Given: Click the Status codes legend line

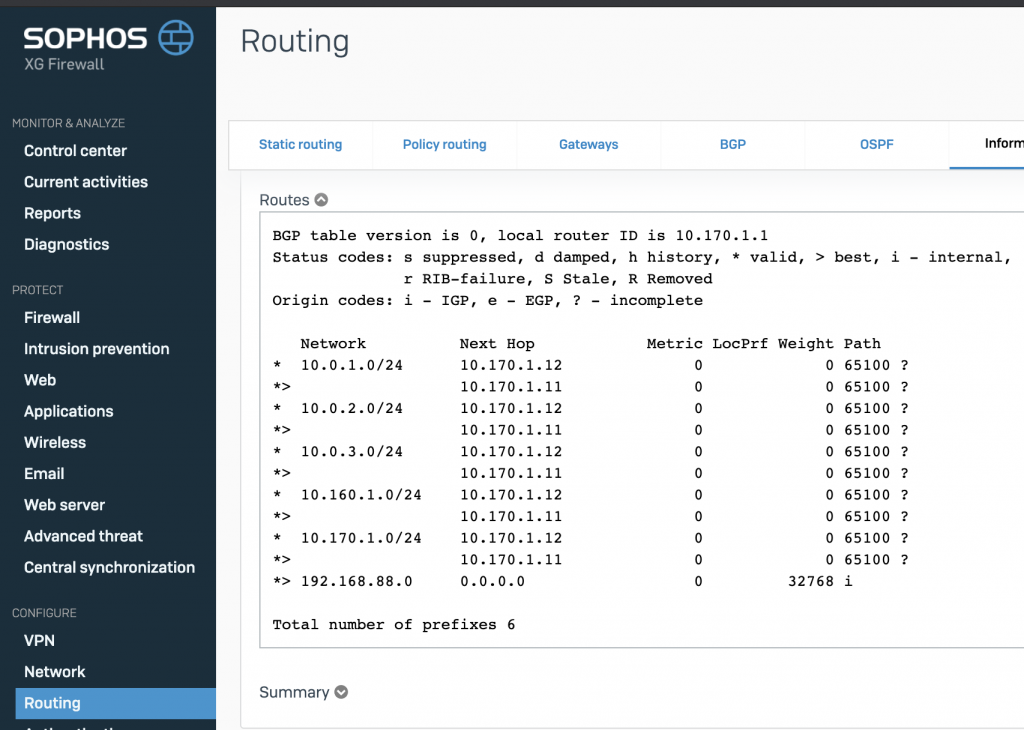Looking at the screenshot, I should (642, 258).
